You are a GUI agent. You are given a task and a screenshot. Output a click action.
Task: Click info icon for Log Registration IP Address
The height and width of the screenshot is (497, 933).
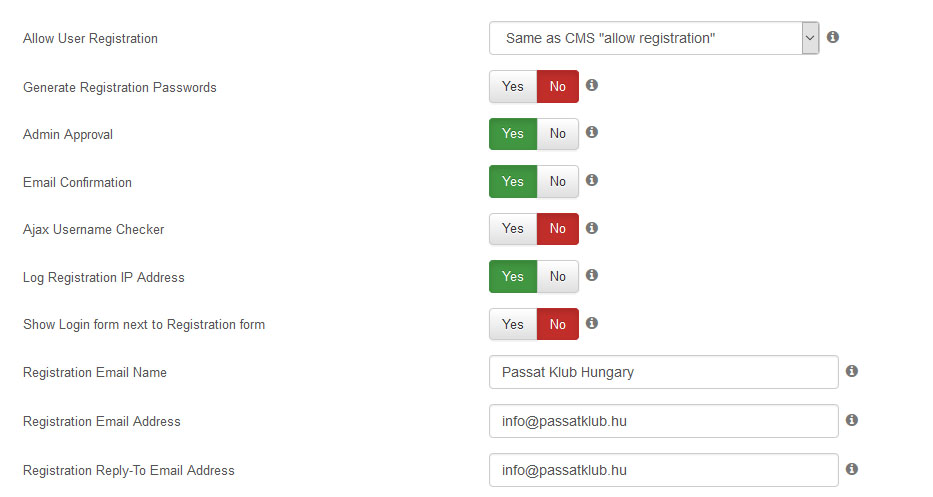pyautogui.click(x=591, y=275)
